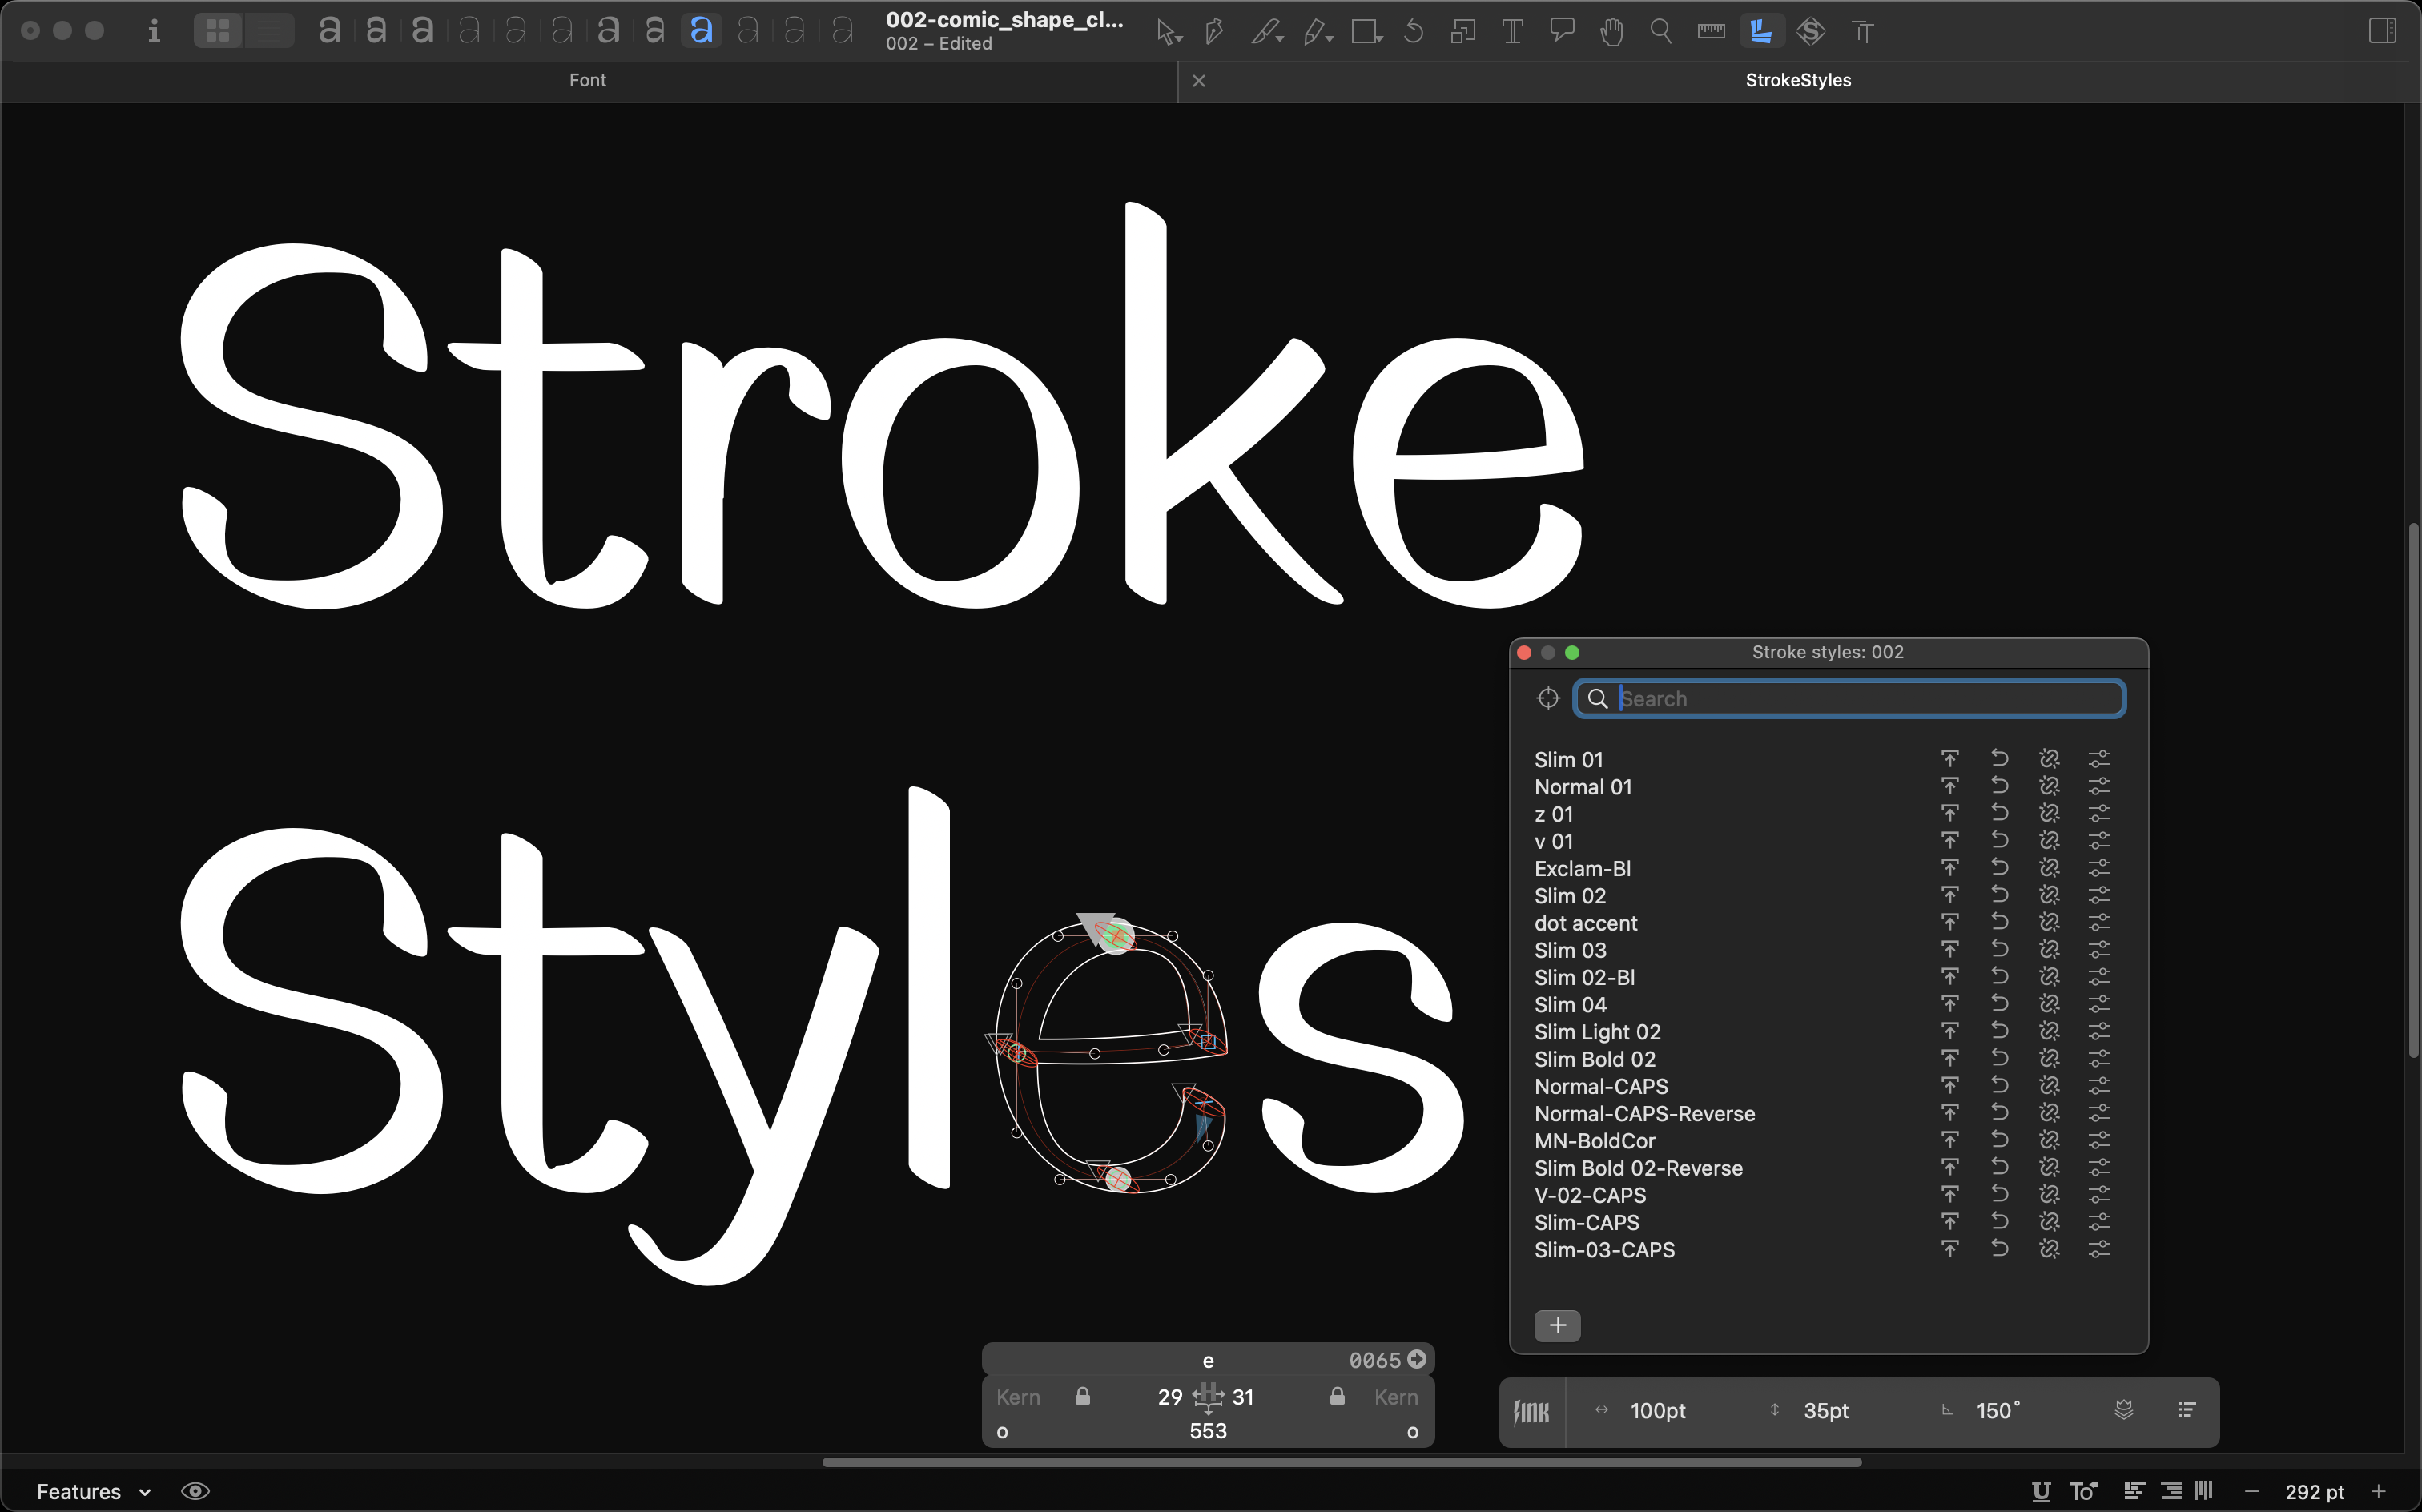
Task: Select the Slim Light 02 stroke style
Action: tap(1597, 1032)
